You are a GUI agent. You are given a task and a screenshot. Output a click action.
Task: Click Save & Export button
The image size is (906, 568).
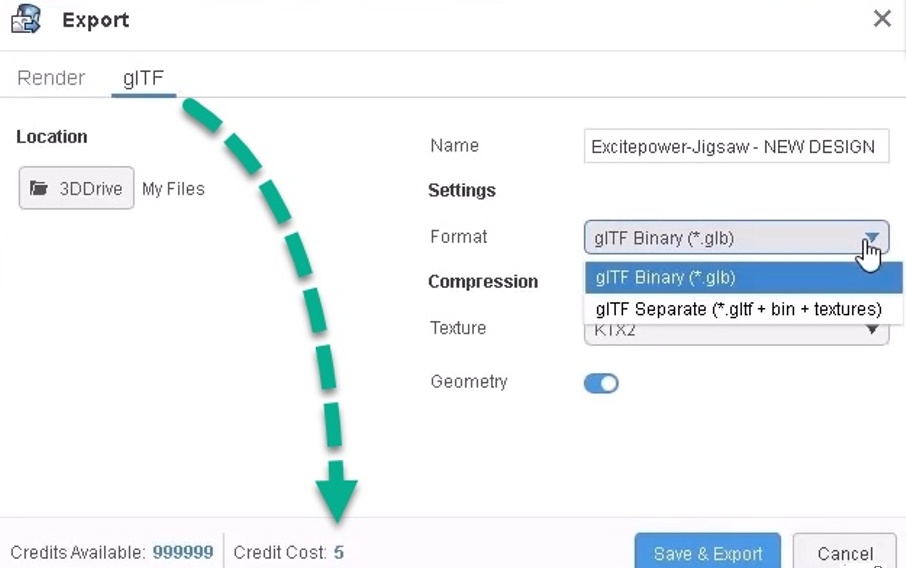click(x=707, y=553)
